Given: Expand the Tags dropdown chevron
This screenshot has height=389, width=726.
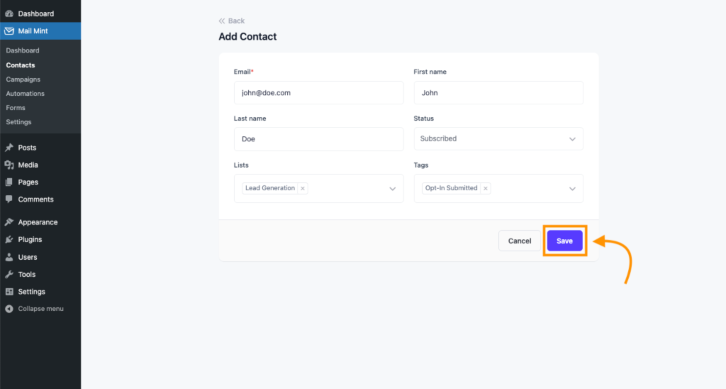Looking at the screenshot, I should click(572, 188).
